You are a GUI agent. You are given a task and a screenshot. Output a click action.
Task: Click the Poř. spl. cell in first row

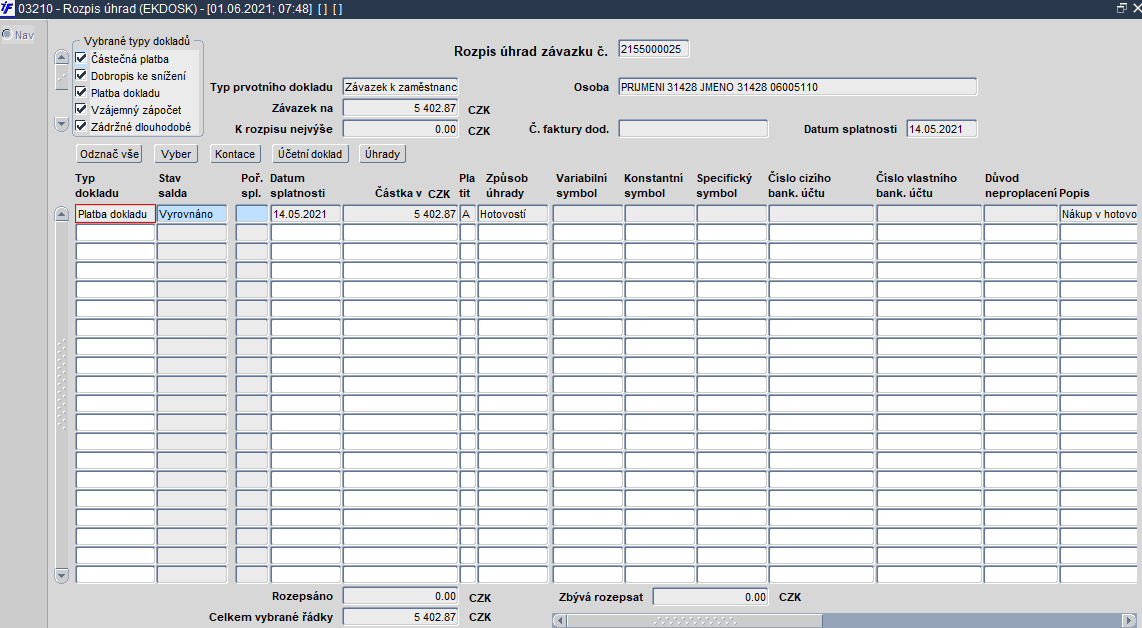[252, 214]
